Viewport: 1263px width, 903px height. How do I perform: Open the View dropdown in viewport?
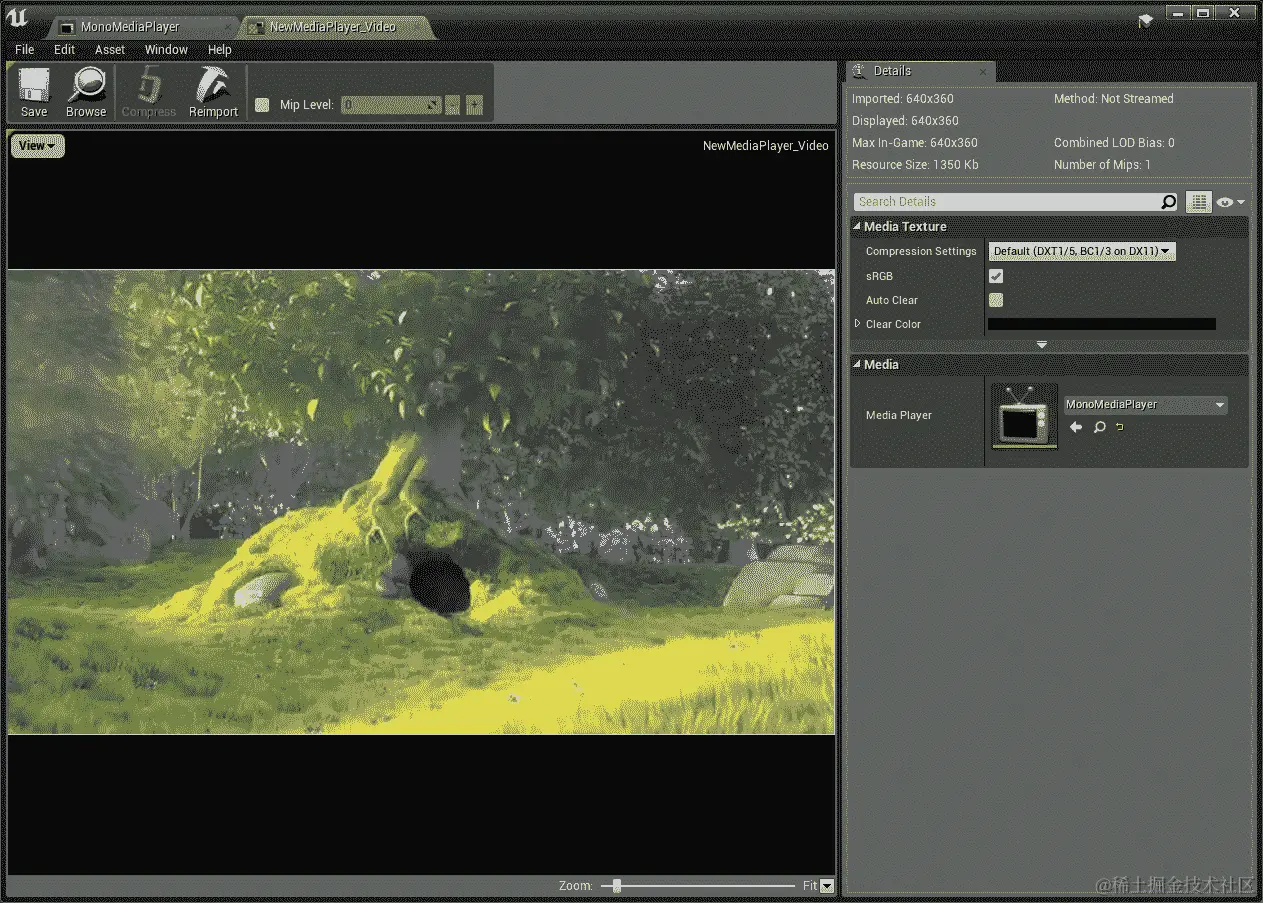point(38,146)
